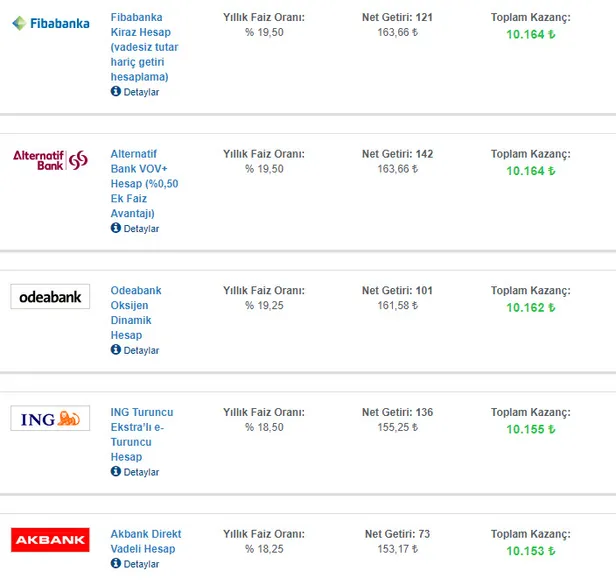Click the Akbank red logo

pos(50,540)
